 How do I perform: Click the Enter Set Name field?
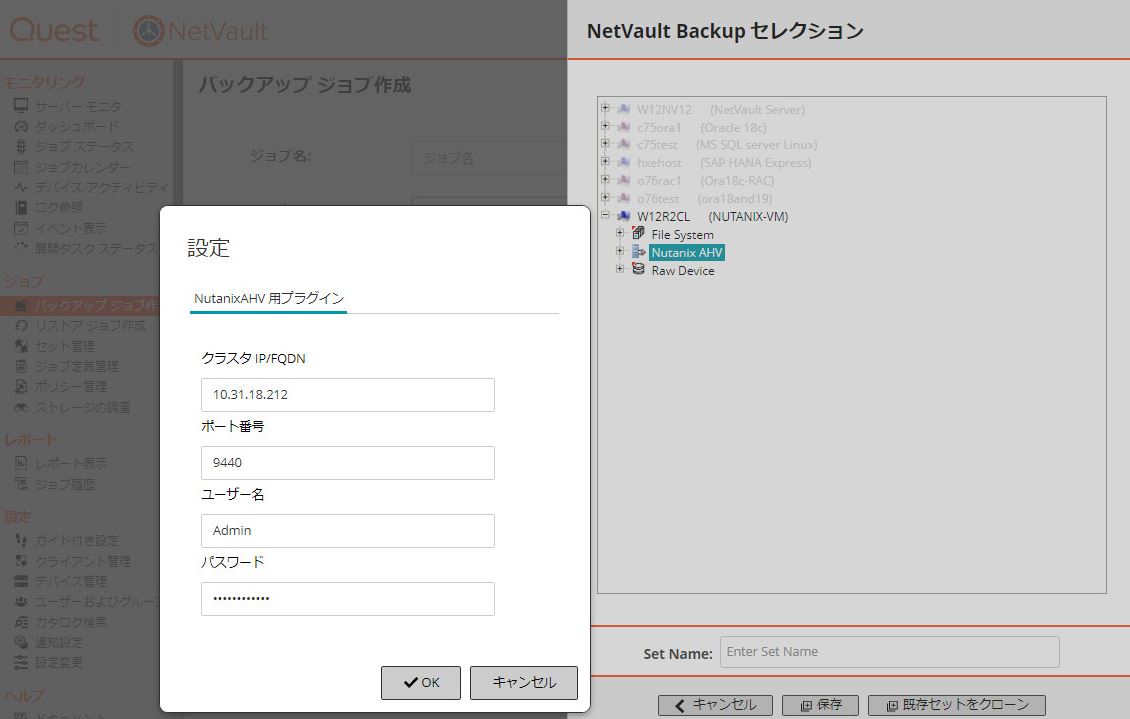pos(890,652)
